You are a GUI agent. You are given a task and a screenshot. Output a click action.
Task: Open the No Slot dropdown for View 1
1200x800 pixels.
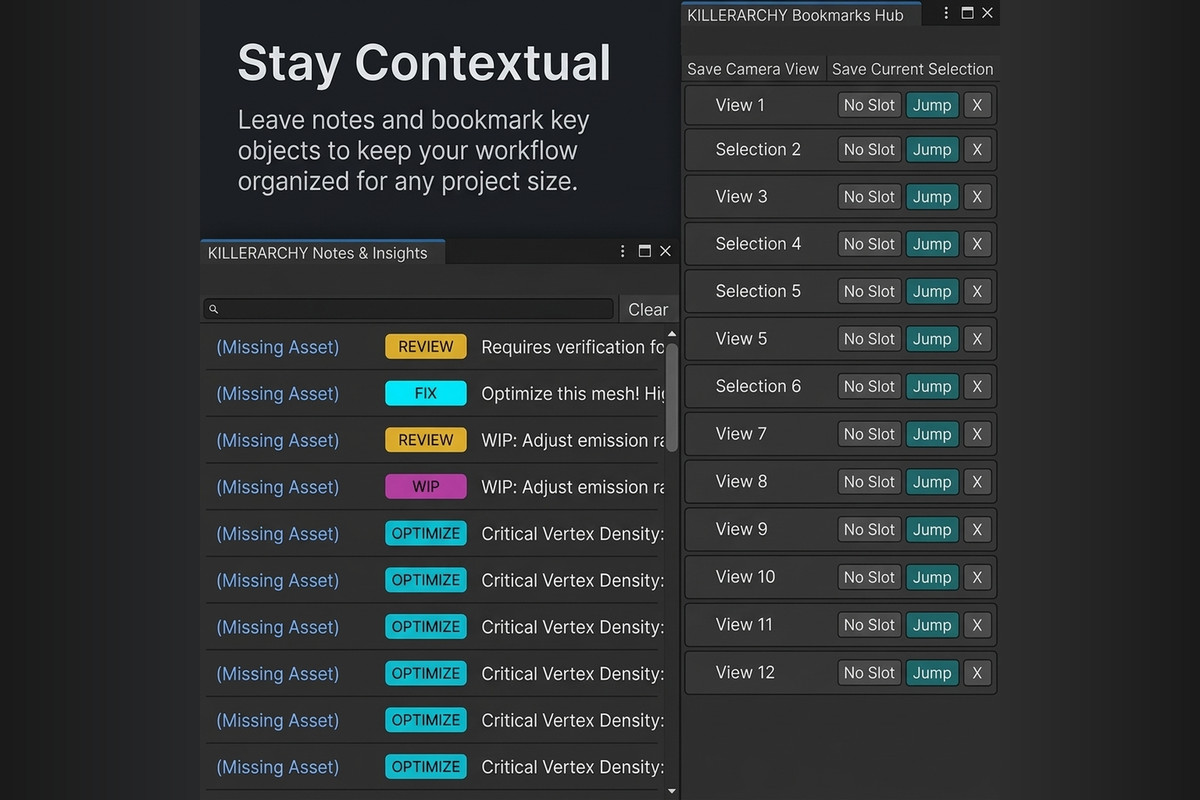tap(869, 105)
